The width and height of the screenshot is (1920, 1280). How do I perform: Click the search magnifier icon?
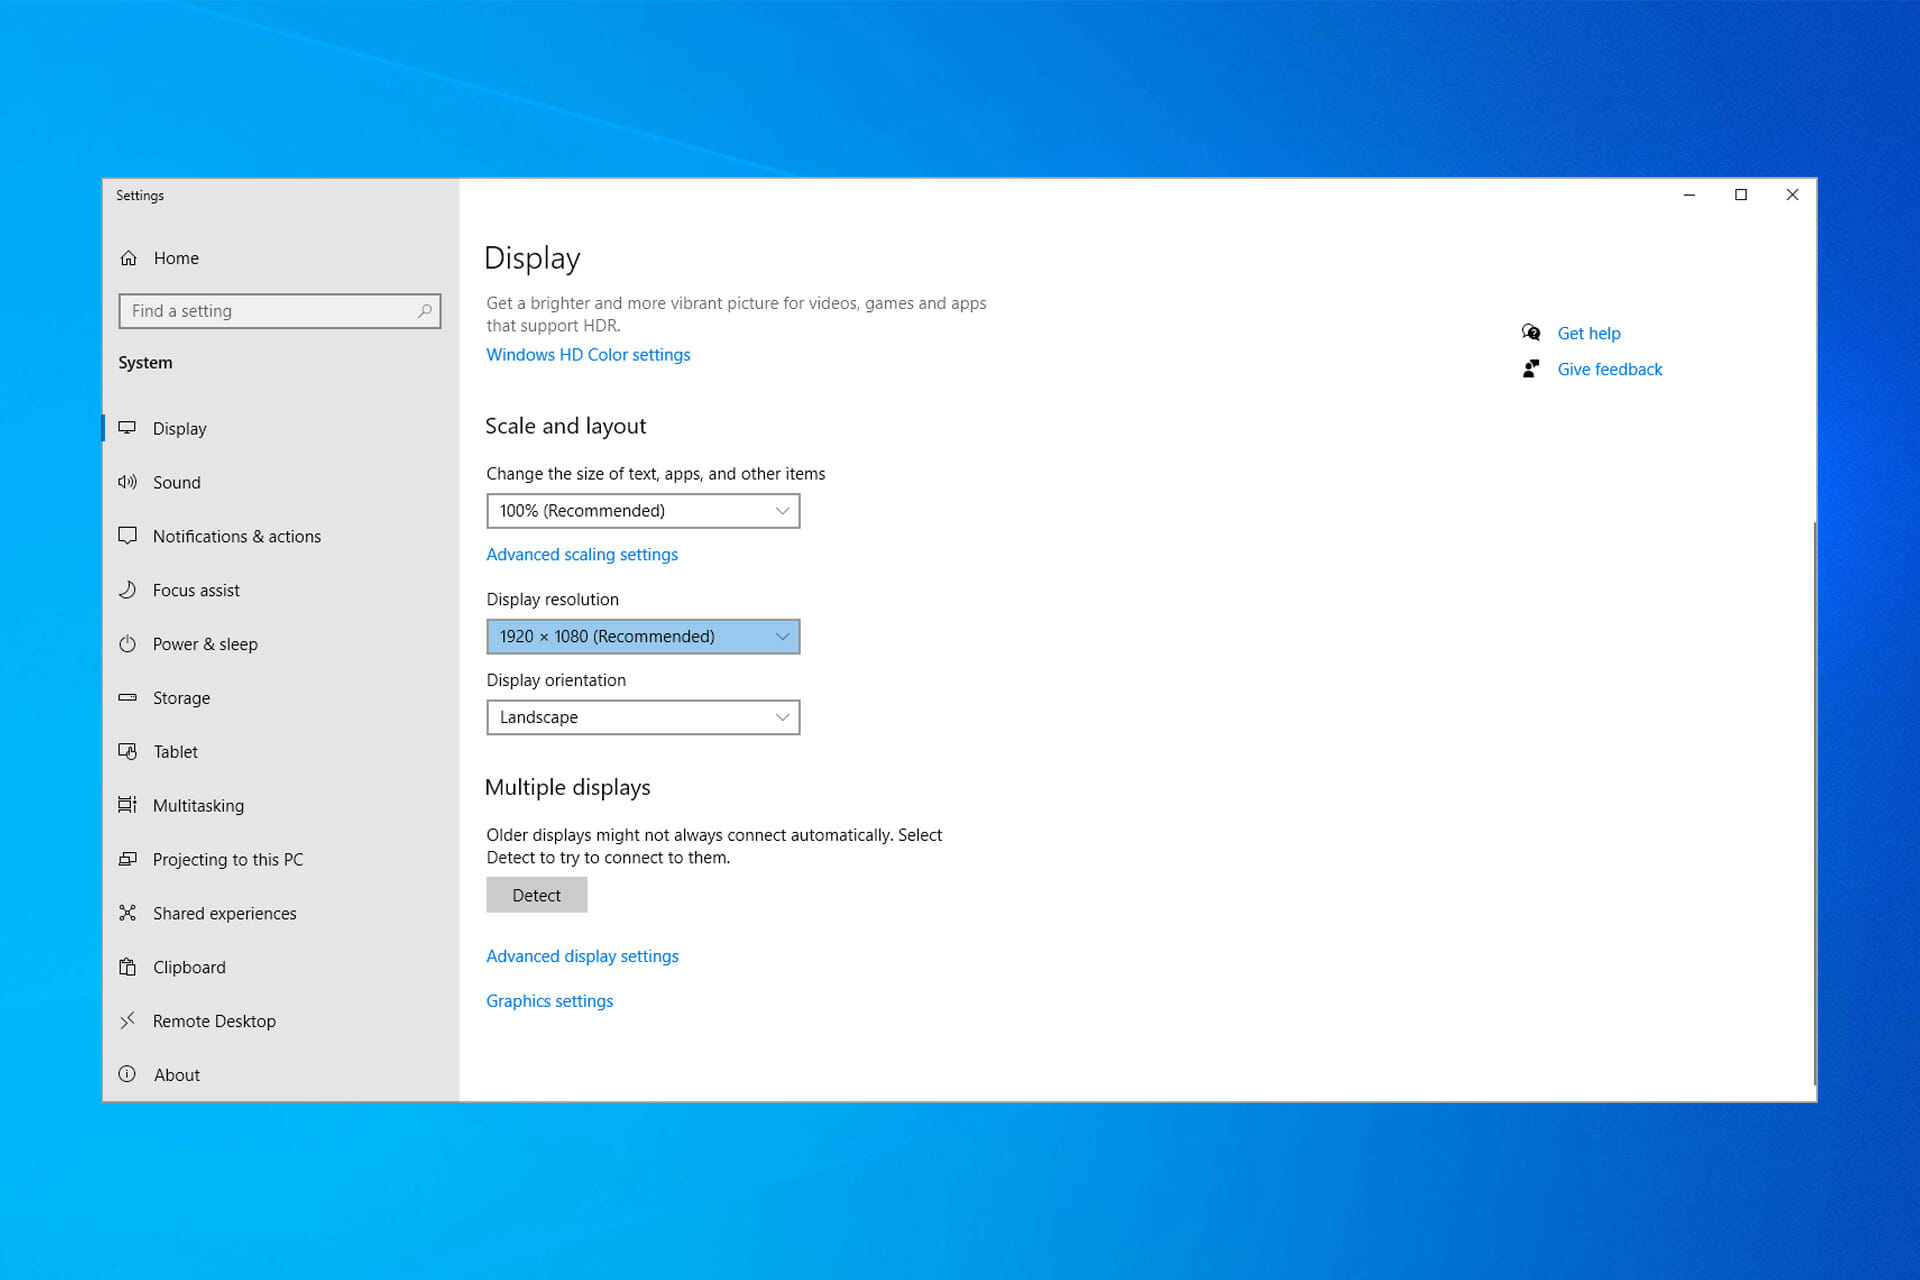point(425,311)
